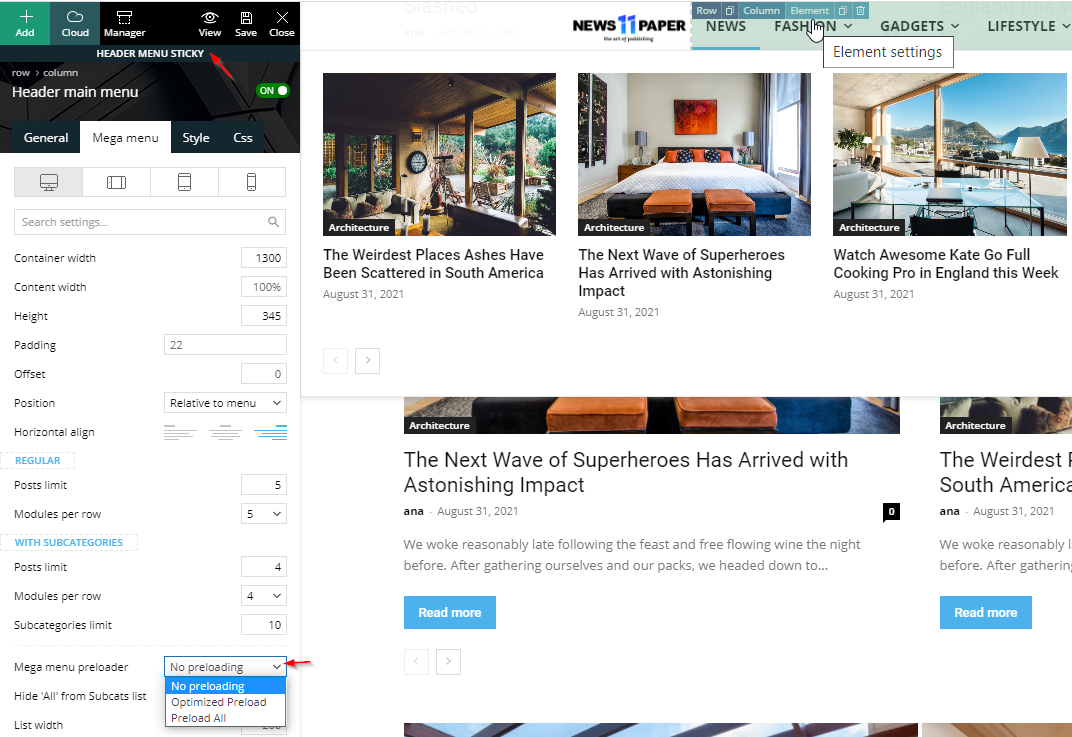1072x737 pixels.
Task: Open the bedroom architecture thumbnail
Action: tap(694, 155)
